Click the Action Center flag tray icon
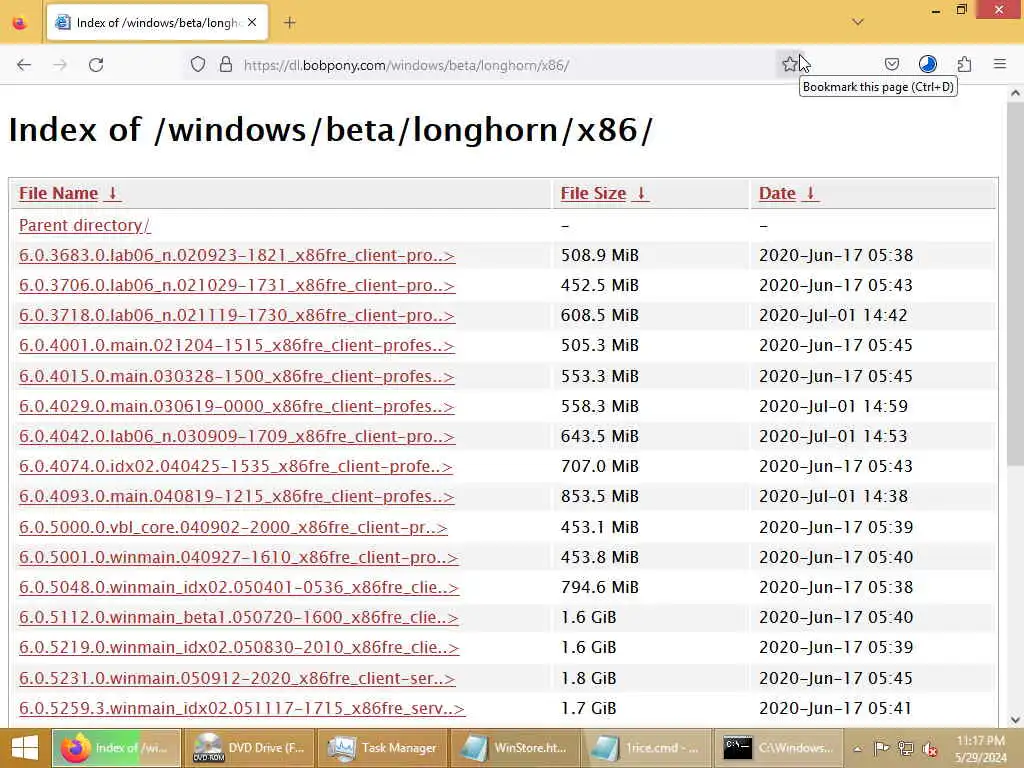This screenshot has width=1024, height=768. 881,749
